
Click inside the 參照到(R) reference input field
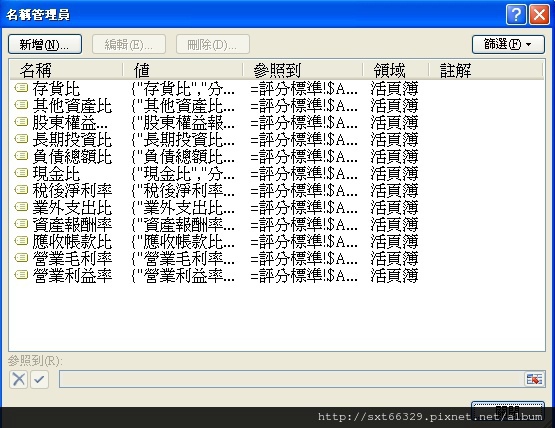(x=292, y=379)
